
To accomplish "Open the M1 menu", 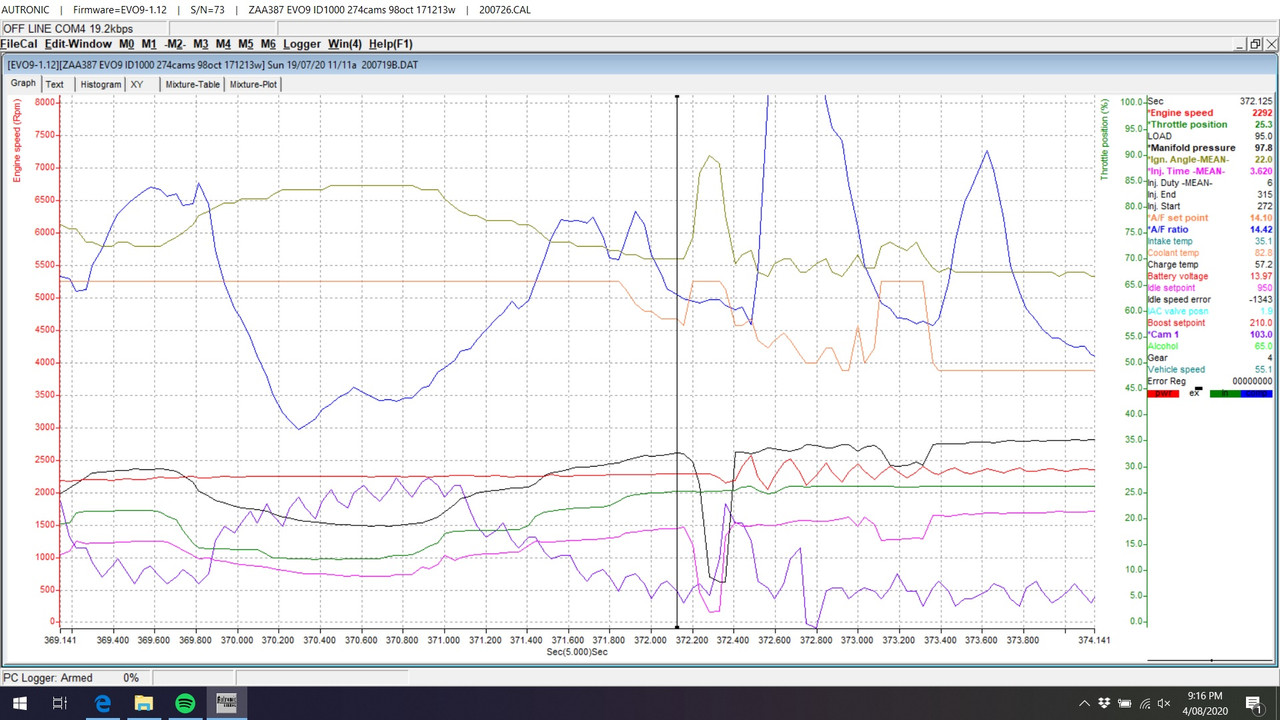I will pyautogui.click(x=148, y=44).
